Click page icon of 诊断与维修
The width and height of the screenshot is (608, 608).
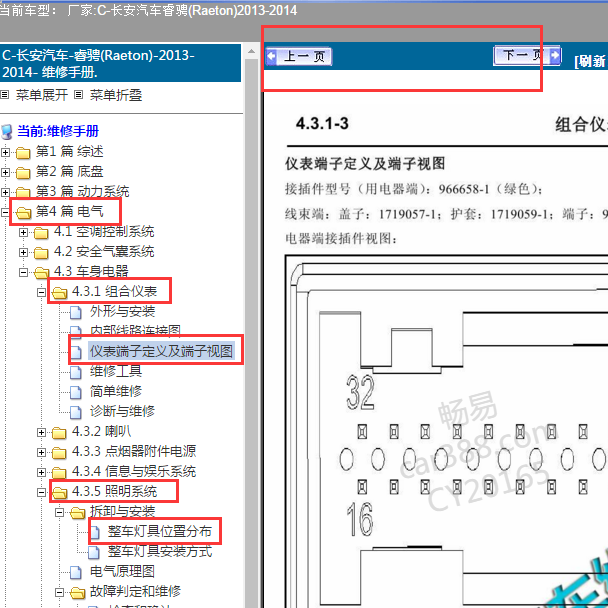[x=76, y=412]
